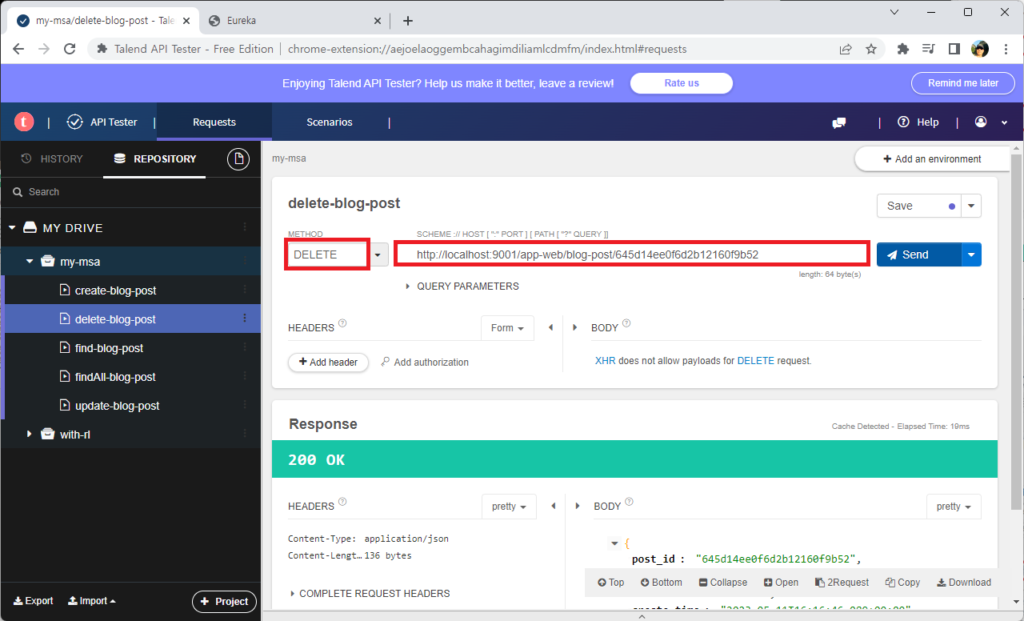The height and width of the screenshot is (621, 1024).
Task: Click the Talend logo icon
Action: pyautogui.click(x=24, y=121)
